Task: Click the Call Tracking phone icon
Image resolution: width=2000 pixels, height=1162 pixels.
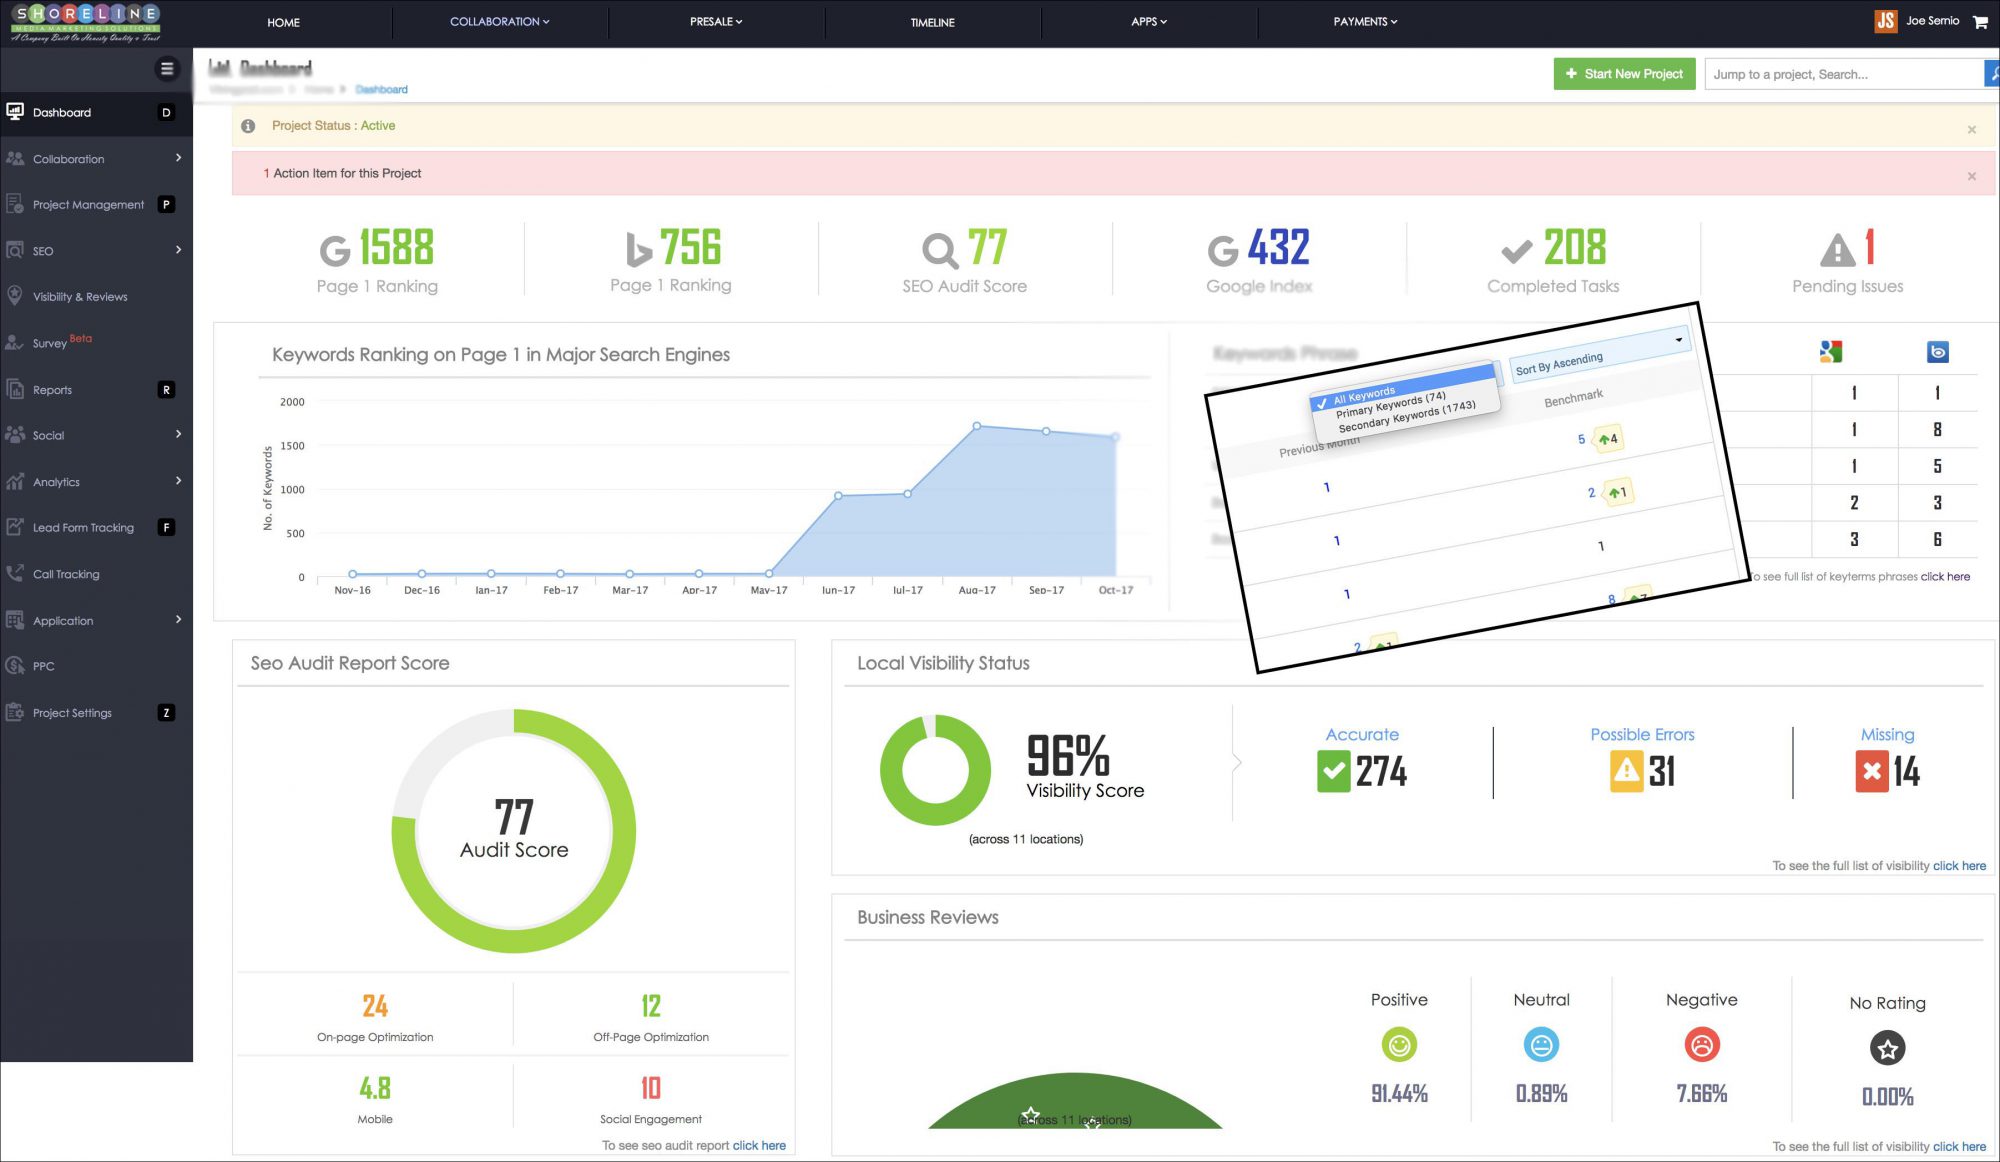Action: [15, 574]
